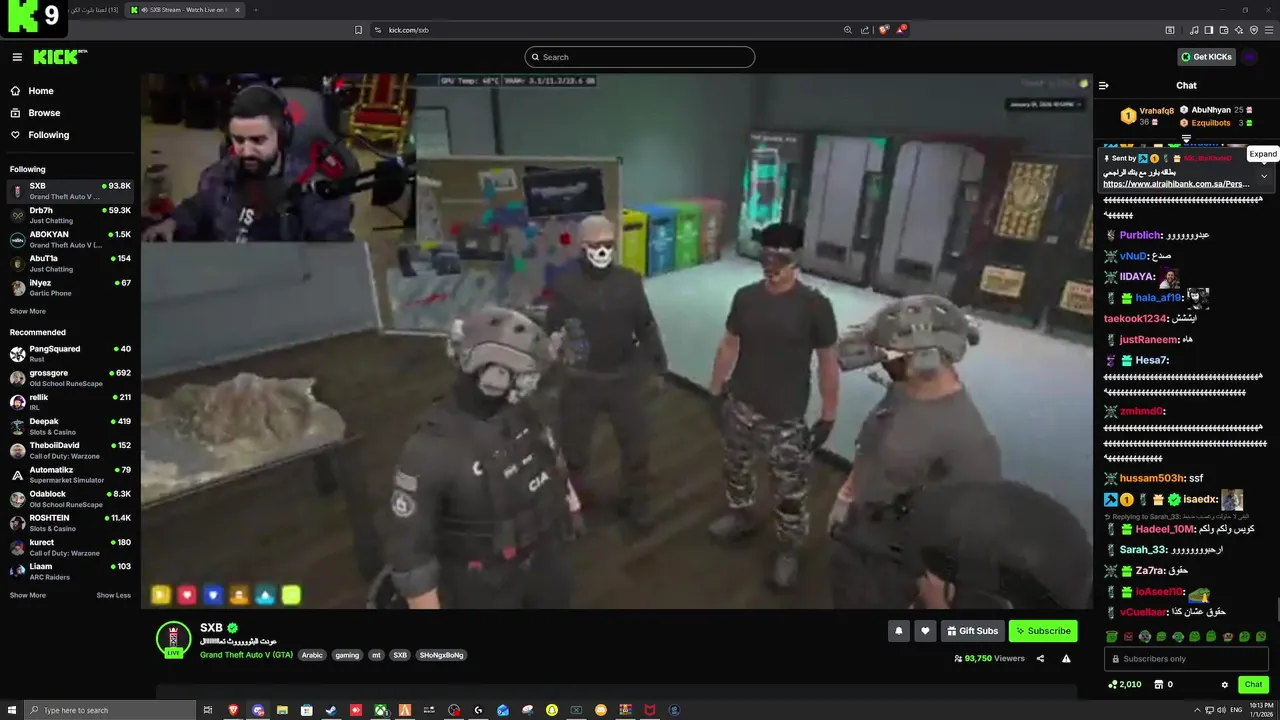Click the Get KICKs button
Image resolution: width=1280 pixels, height=720 pixels.
(x=1206, y=57)
